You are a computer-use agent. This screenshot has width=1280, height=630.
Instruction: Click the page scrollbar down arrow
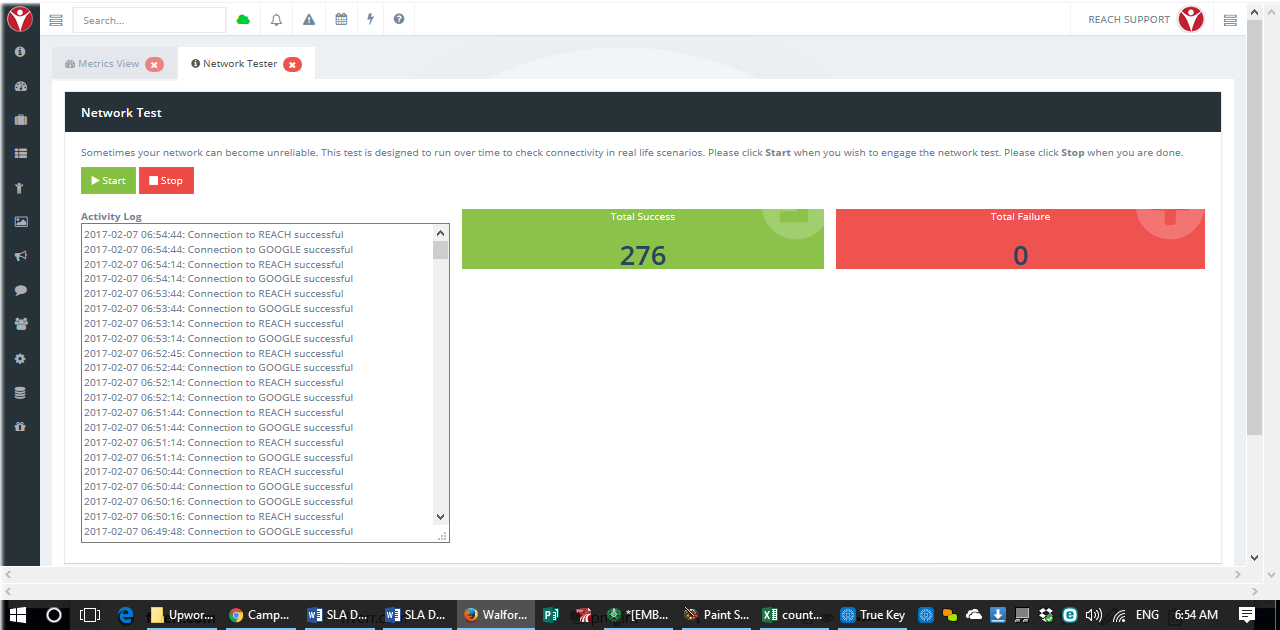(1255, 558)
